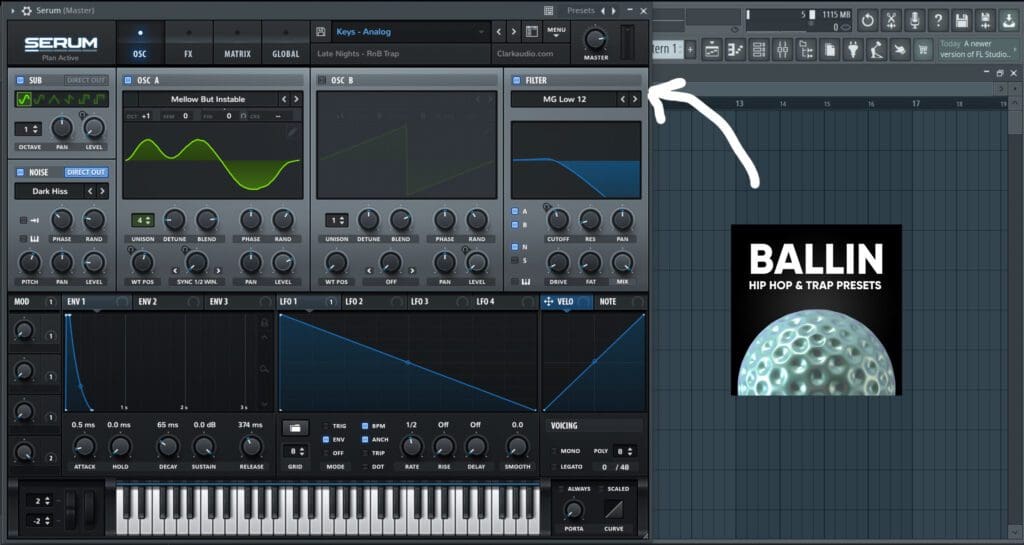
Task: Toggle the FILTER enable switch
Action: click(x=517, y=80)
